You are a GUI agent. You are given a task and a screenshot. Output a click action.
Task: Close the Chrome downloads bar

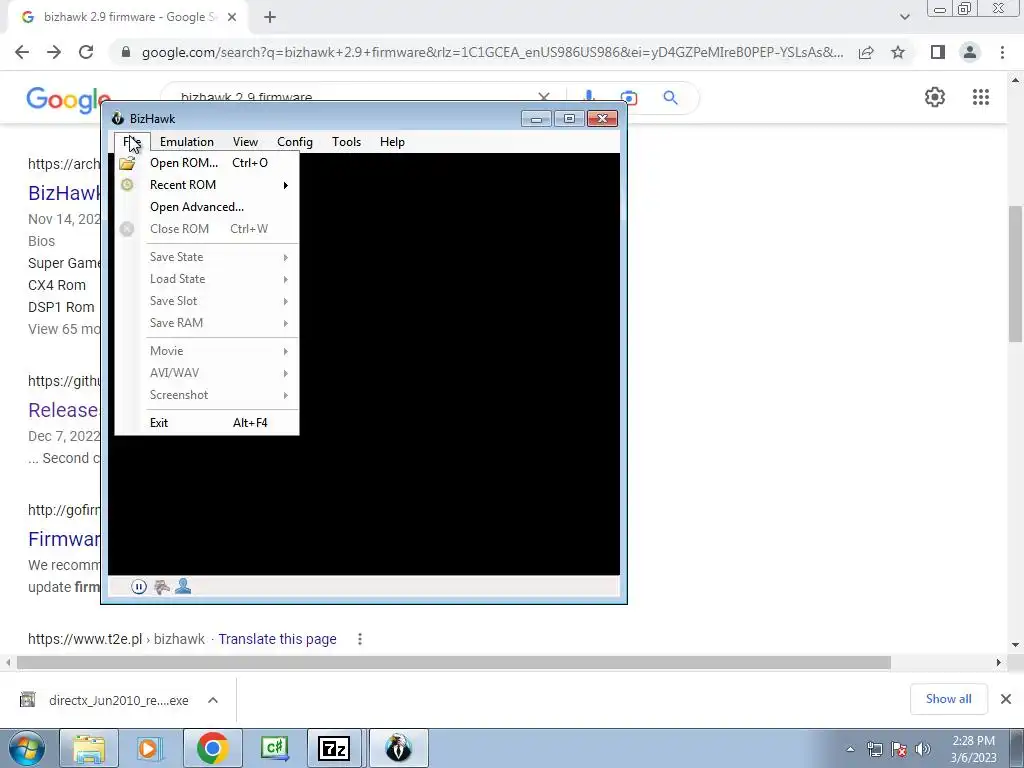pos(1006,699)
